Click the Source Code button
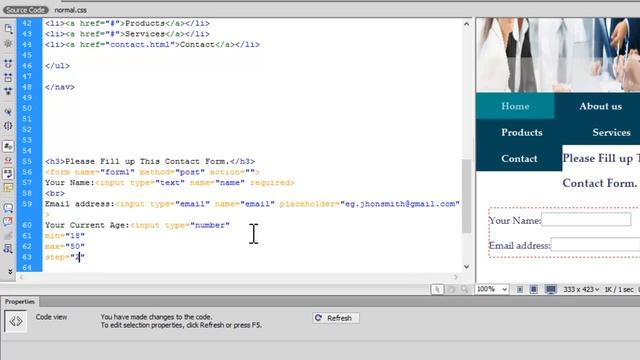The width and height of the screenshot is (640, 360). click(x=25, y=10)
